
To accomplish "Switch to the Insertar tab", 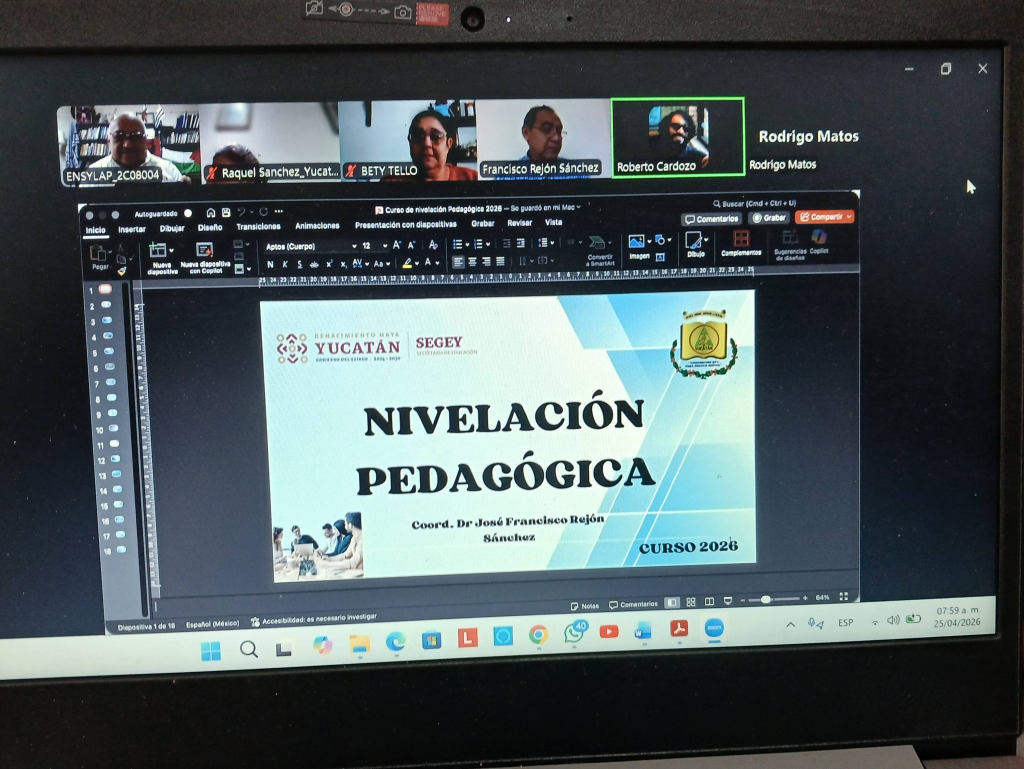I will tap(131, 229).
